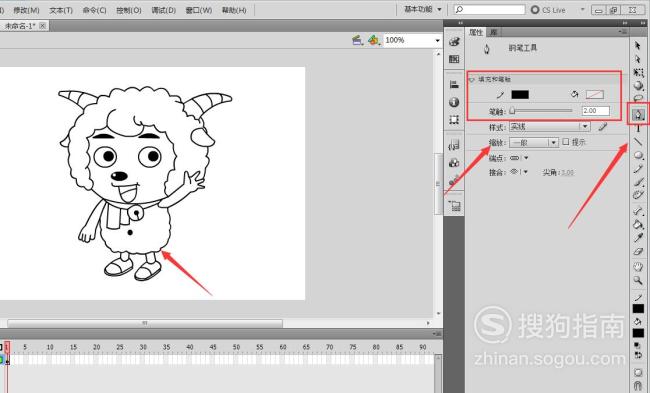Toggle the snap-to-objects magnet option
The image size is (650, 393).
click(x=638, y=386)
